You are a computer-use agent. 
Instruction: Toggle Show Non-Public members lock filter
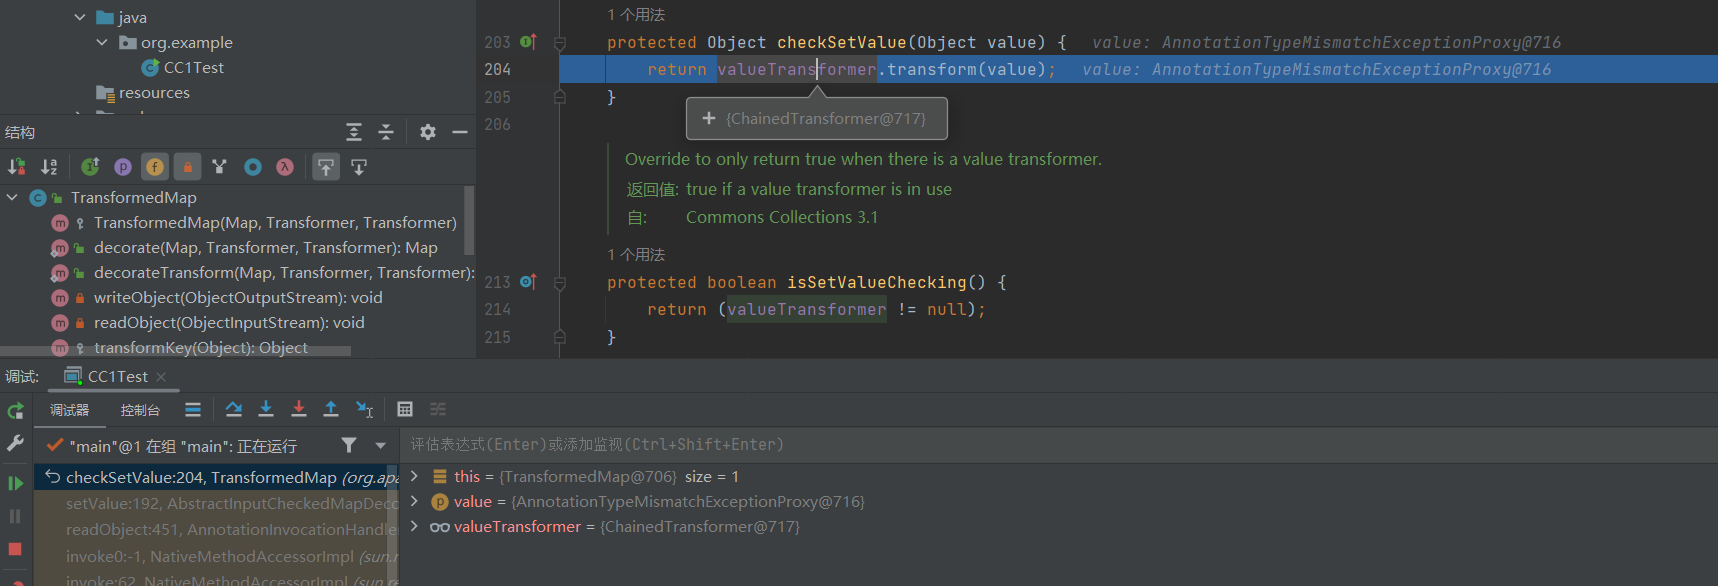coord(187,167)
